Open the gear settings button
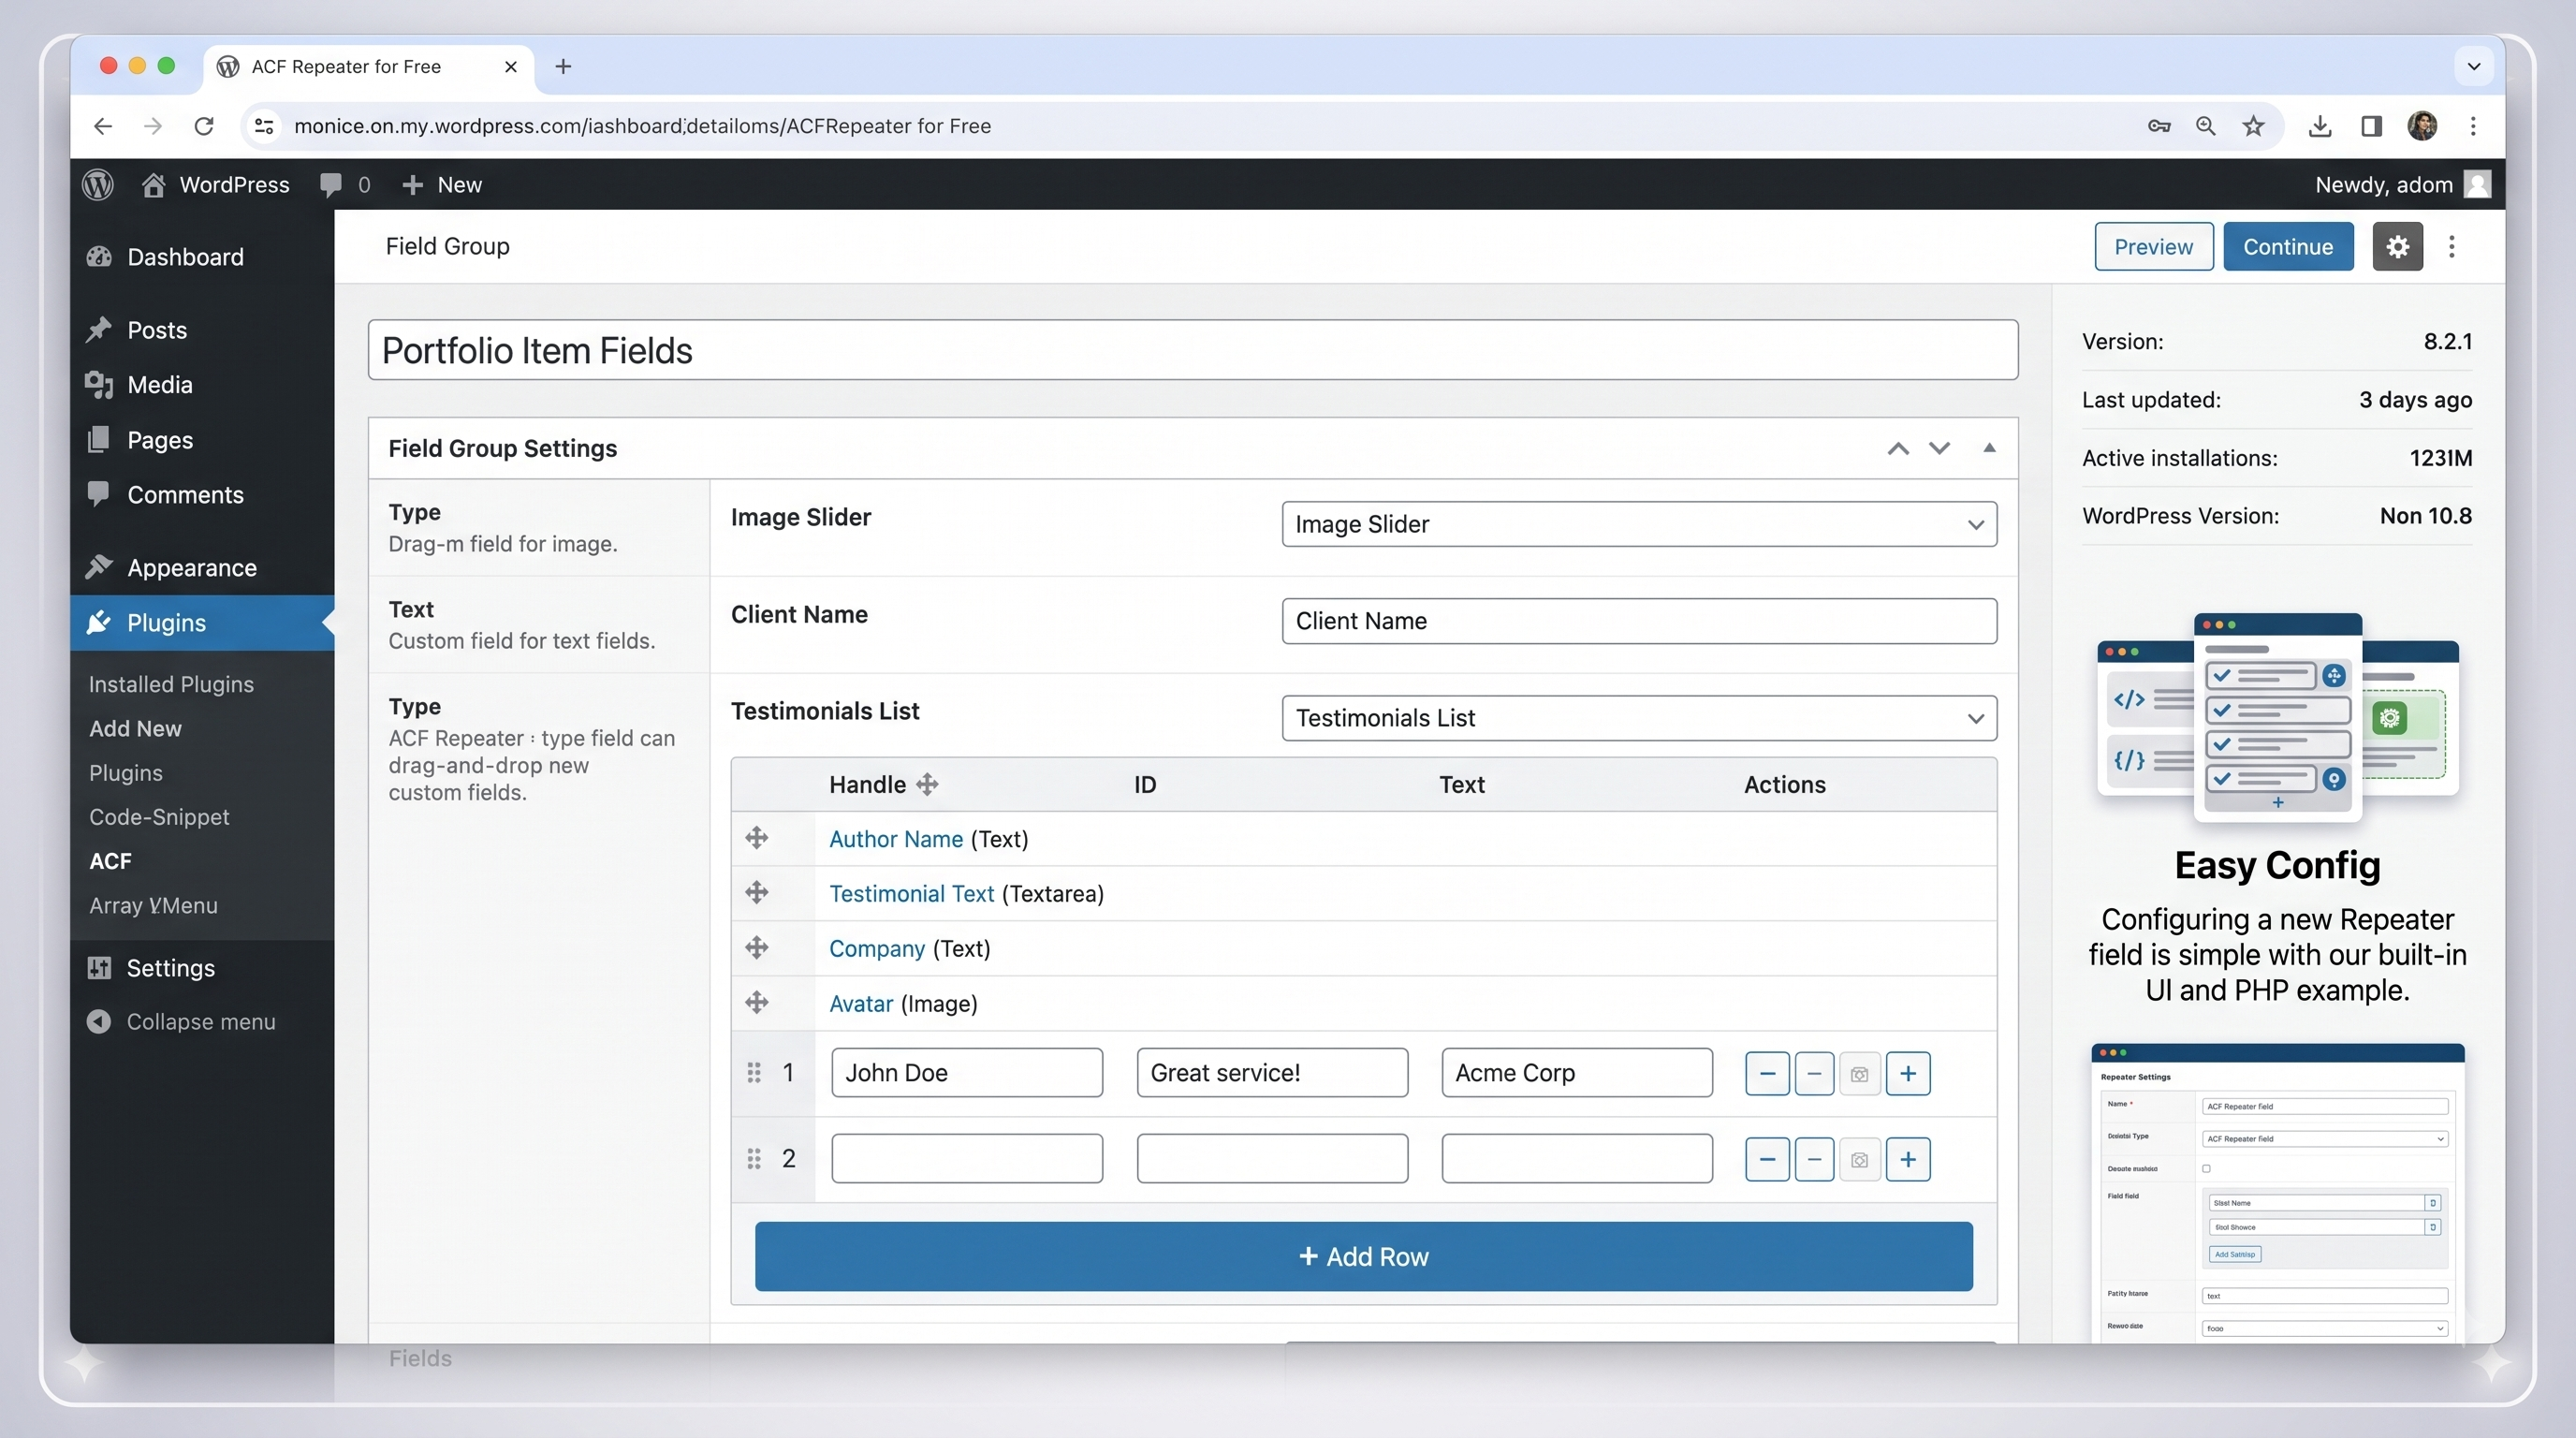Image resolution: width=2576 pixels, height=1438 pixels. tap(2397, 247)
